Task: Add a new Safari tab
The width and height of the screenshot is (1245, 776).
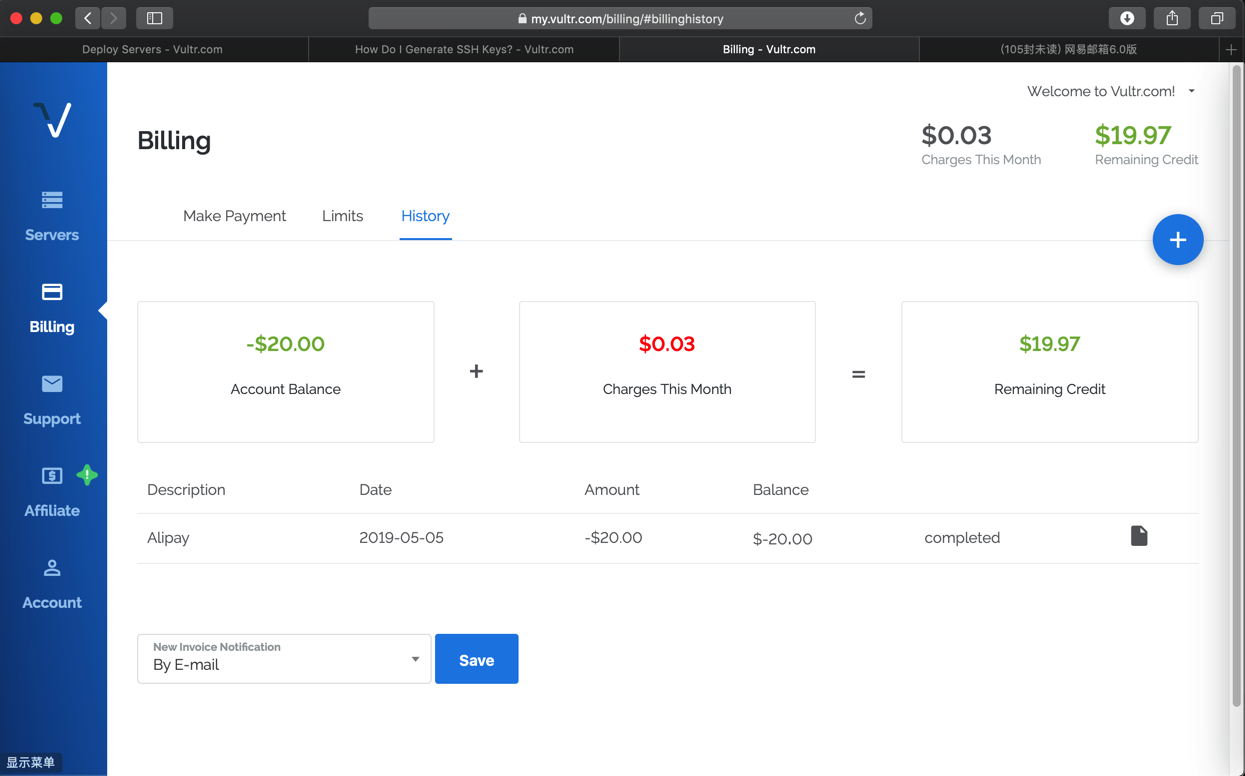Action: (1231, 49)
